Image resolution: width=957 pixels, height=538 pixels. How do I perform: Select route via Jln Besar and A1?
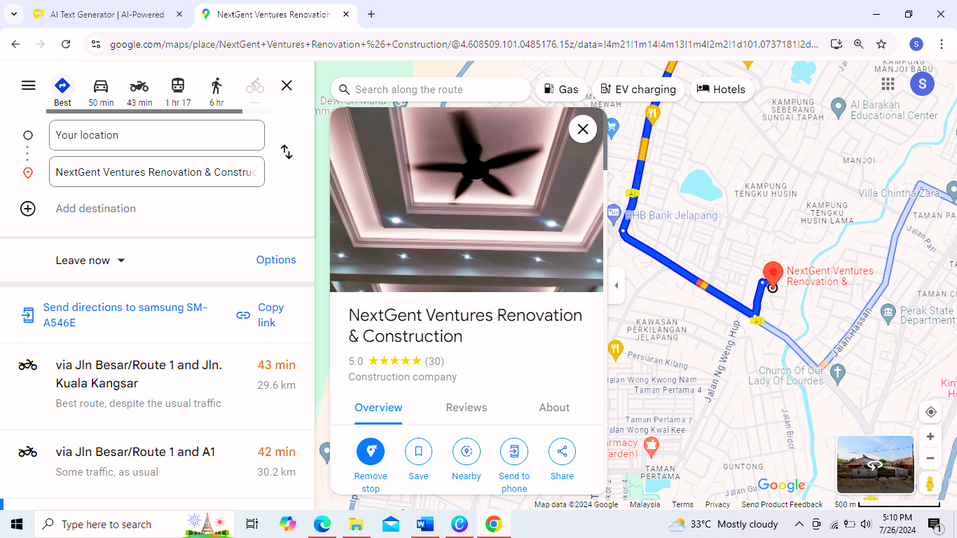(x=157, y=463)
